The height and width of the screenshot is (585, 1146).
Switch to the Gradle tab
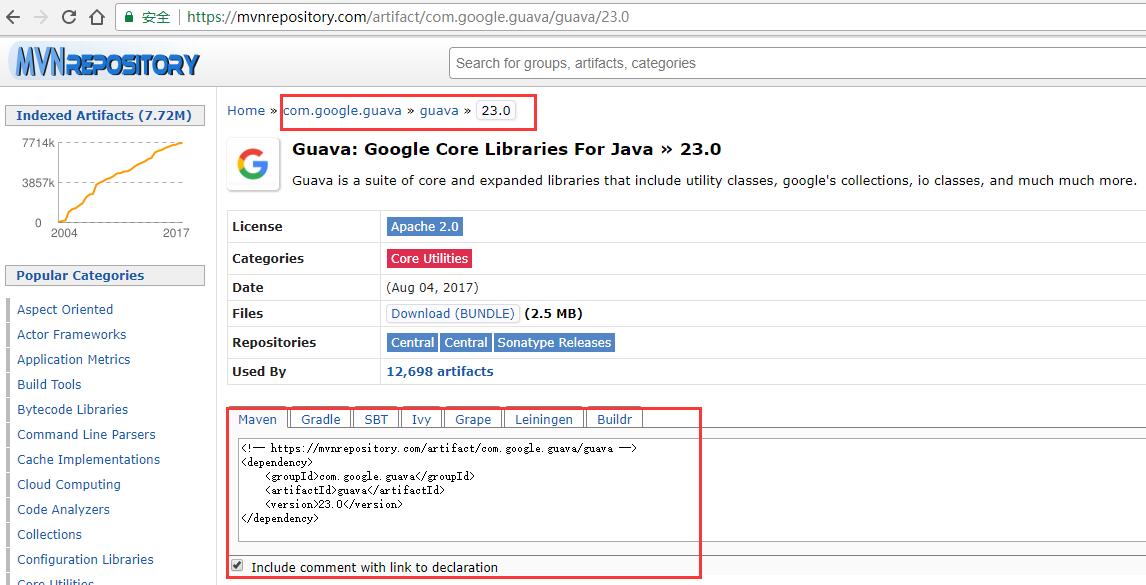321,419
